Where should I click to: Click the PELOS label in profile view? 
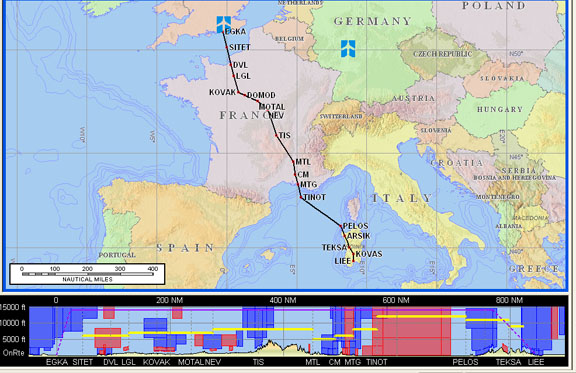coord(465,362)
